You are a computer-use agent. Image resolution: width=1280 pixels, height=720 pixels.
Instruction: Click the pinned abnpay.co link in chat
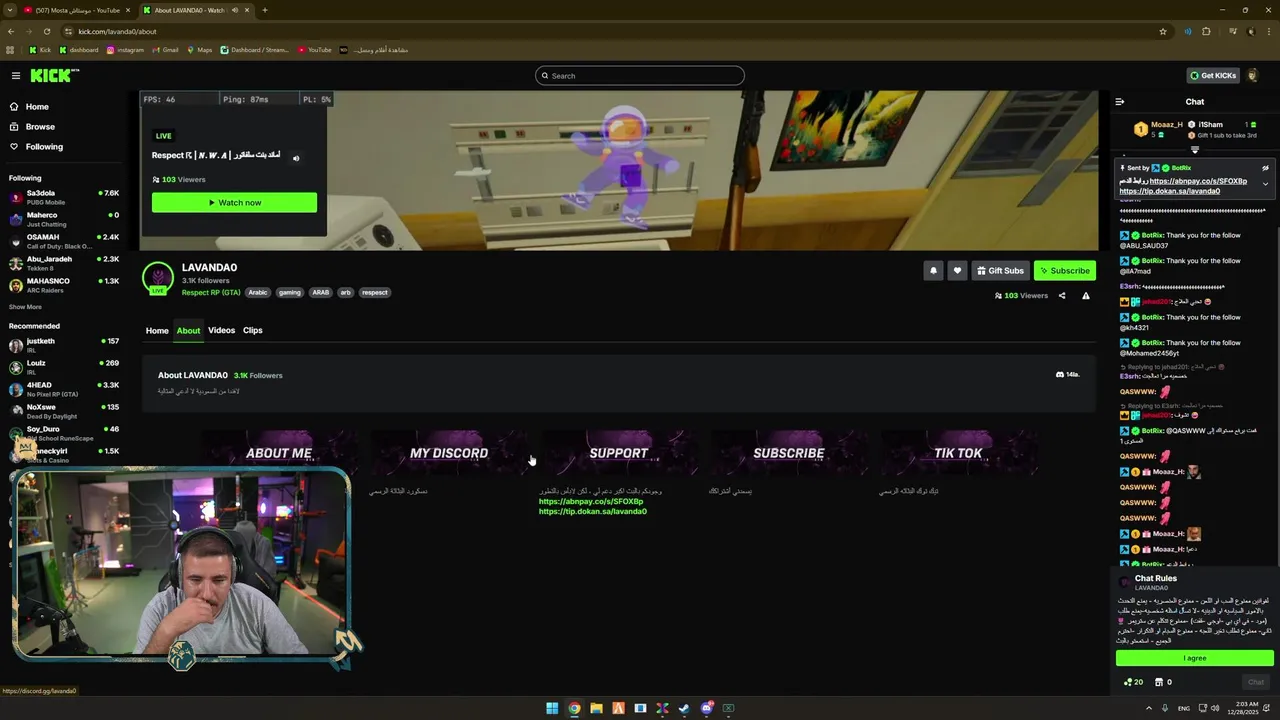coord(1198,181)
